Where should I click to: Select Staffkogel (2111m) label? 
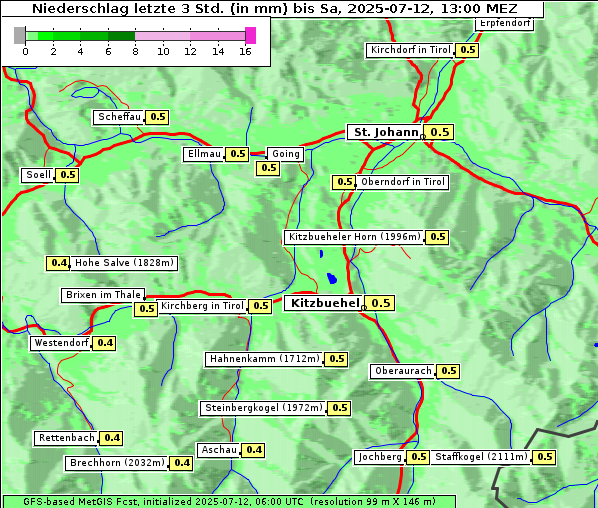481,457
